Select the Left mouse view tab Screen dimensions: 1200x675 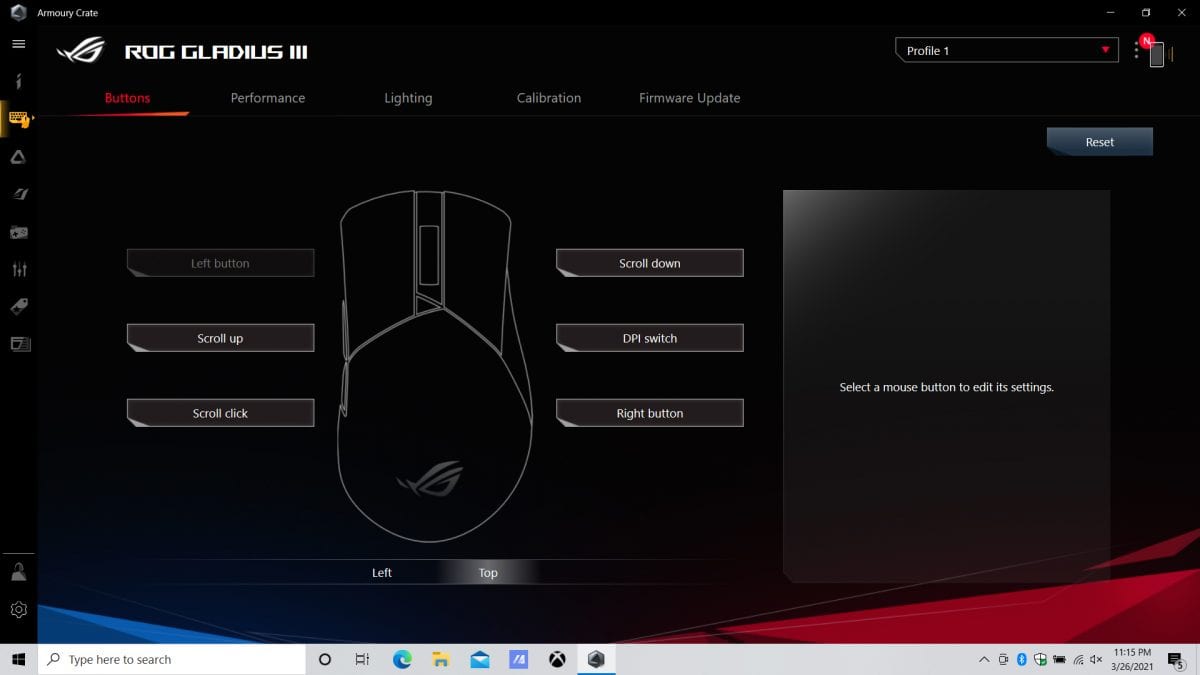point(382,573)
